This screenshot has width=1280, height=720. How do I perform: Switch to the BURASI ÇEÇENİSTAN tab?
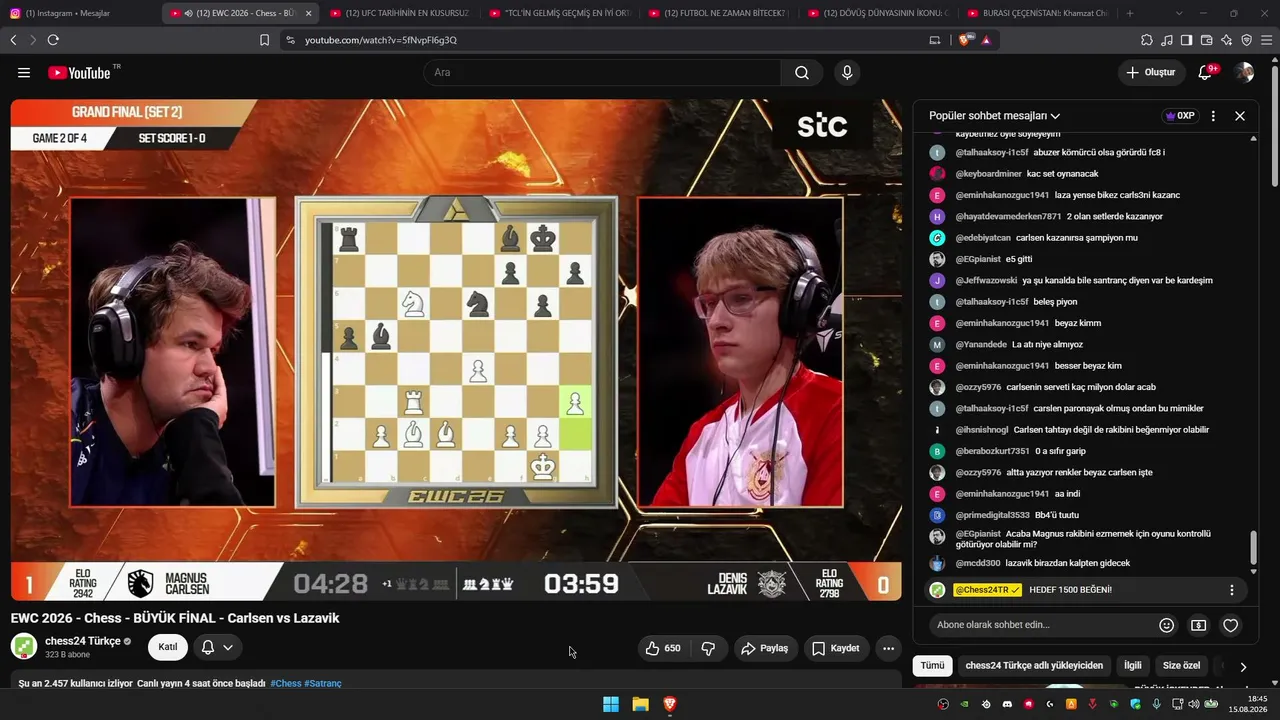1037,13
